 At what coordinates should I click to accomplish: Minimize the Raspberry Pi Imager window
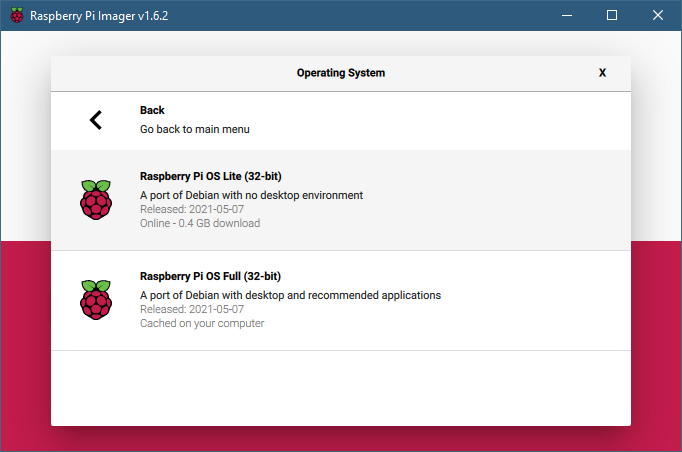click(567, 15)
